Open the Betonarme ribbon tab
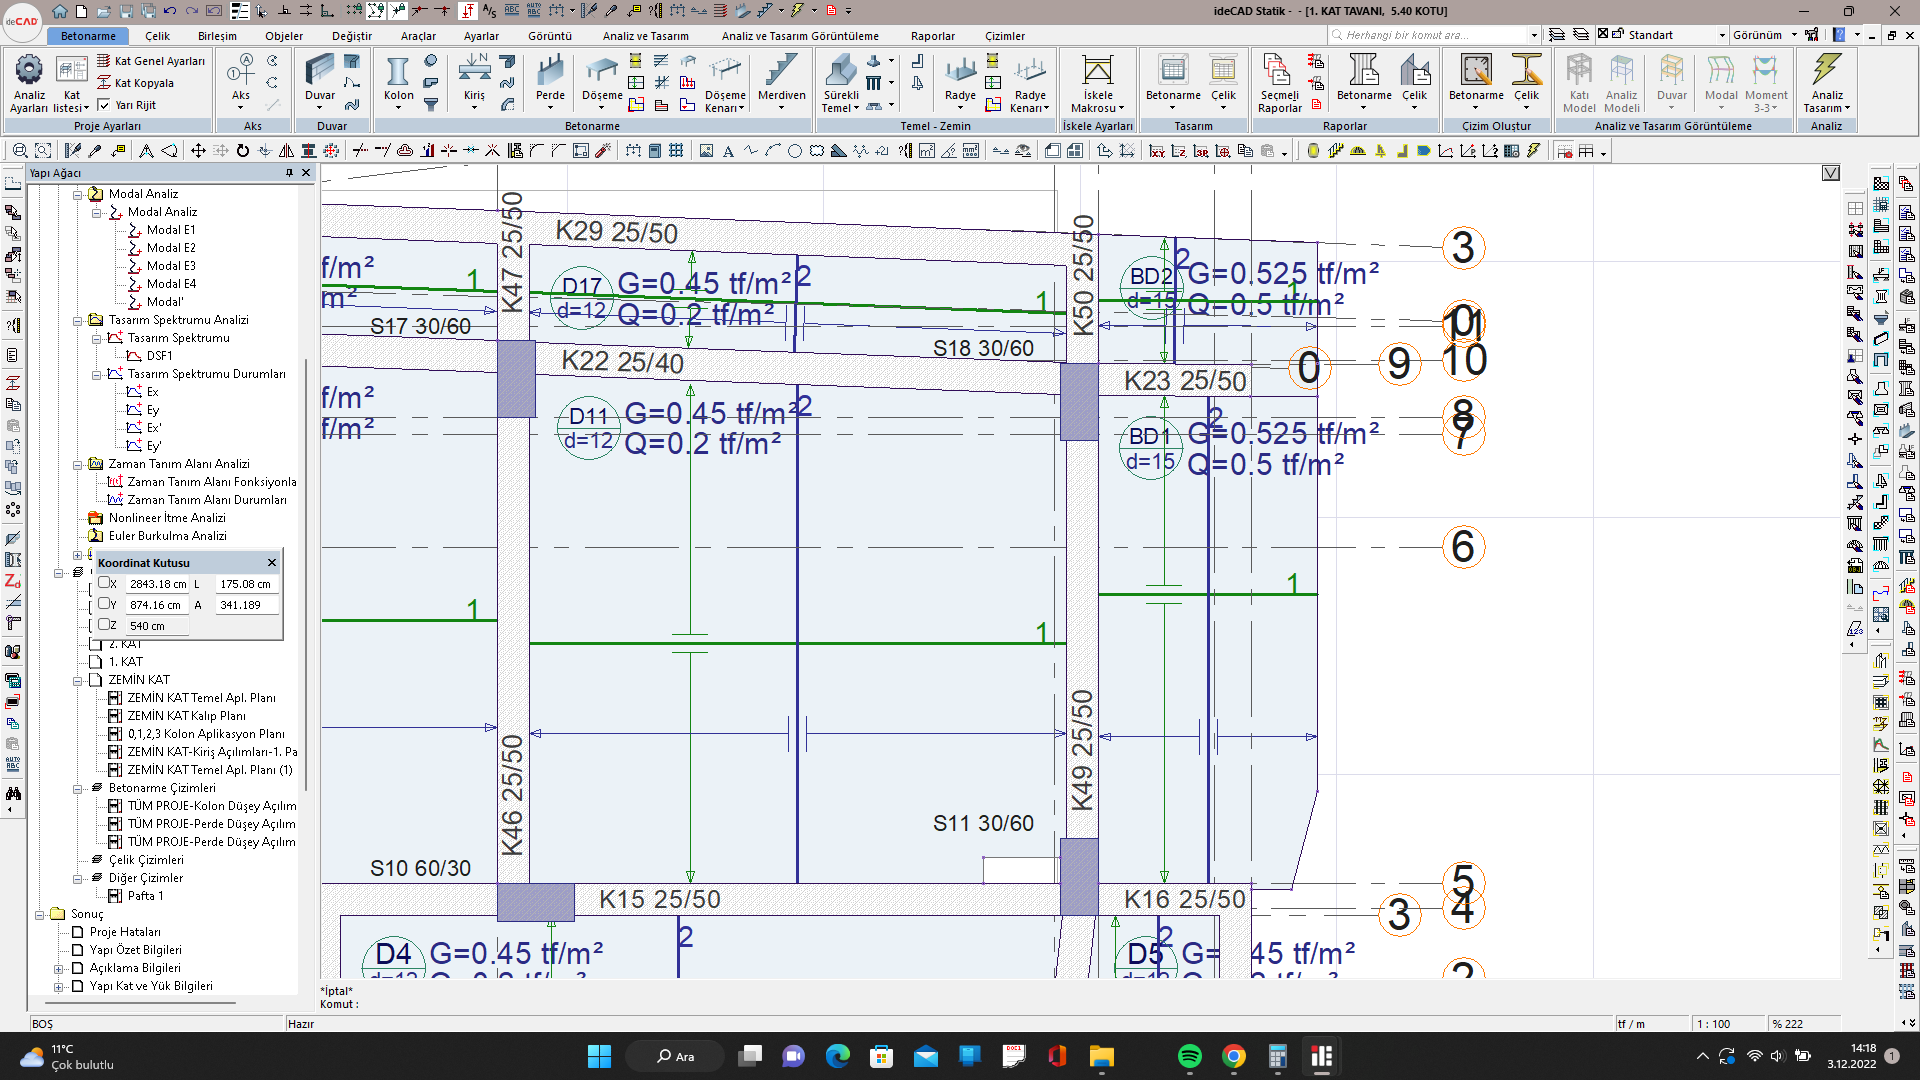Image resolution: width=1920 pixels, height=1080 pixels. coord(88,36)
